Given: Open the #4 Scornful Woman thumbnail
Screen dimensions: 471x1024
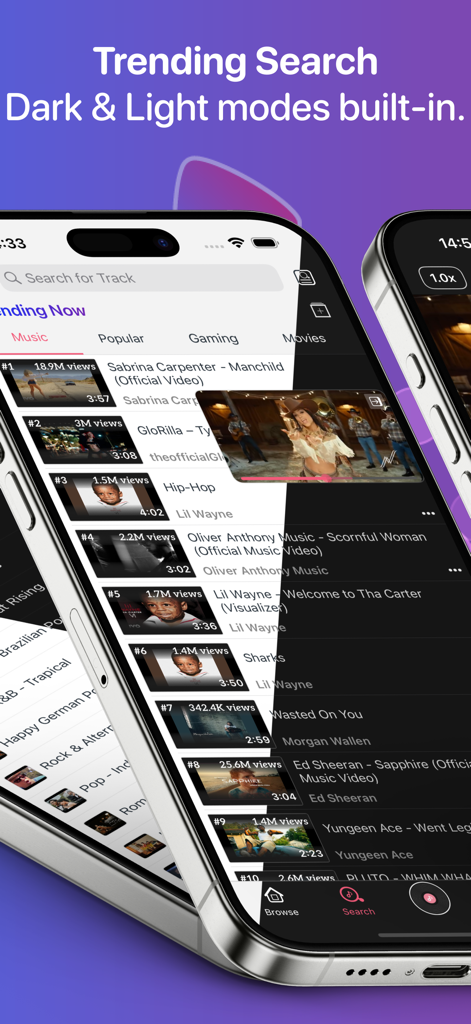Looking at the screenshot, I should click(x=136, y=553).
